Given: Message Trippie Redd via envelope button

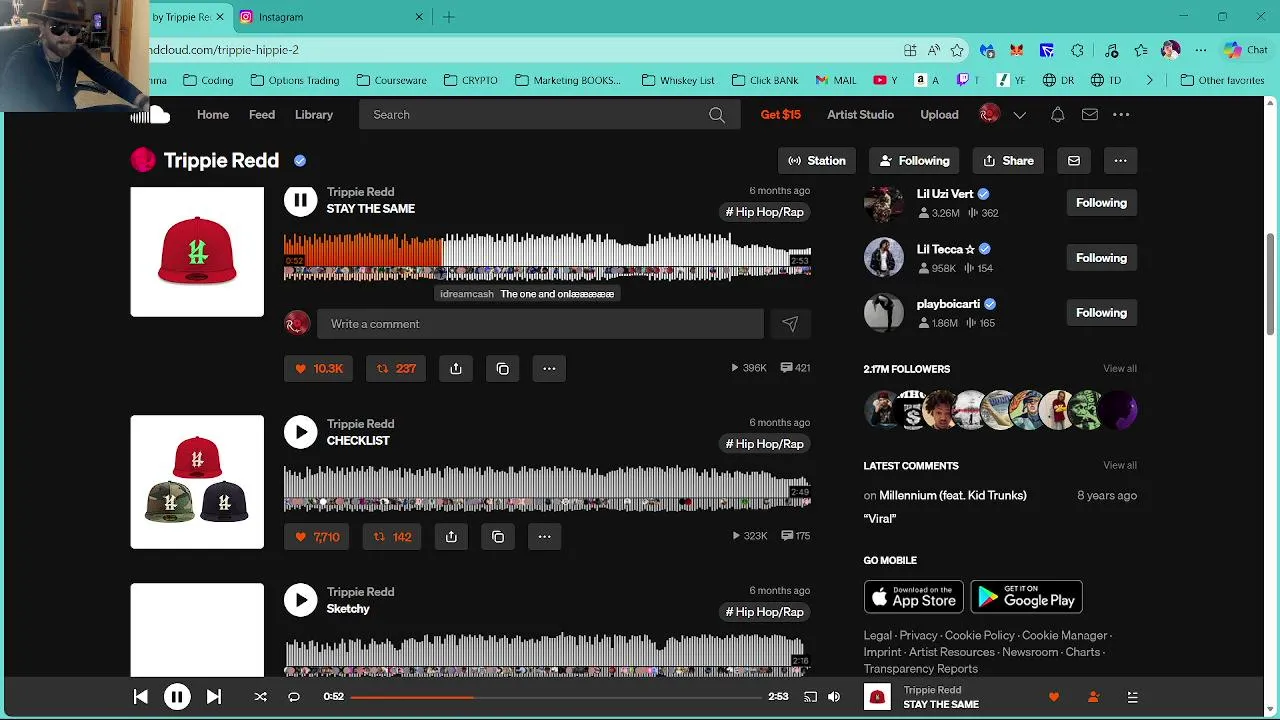Looking at the screenshot, I should pyautogui.click(x=1074, y=161).
